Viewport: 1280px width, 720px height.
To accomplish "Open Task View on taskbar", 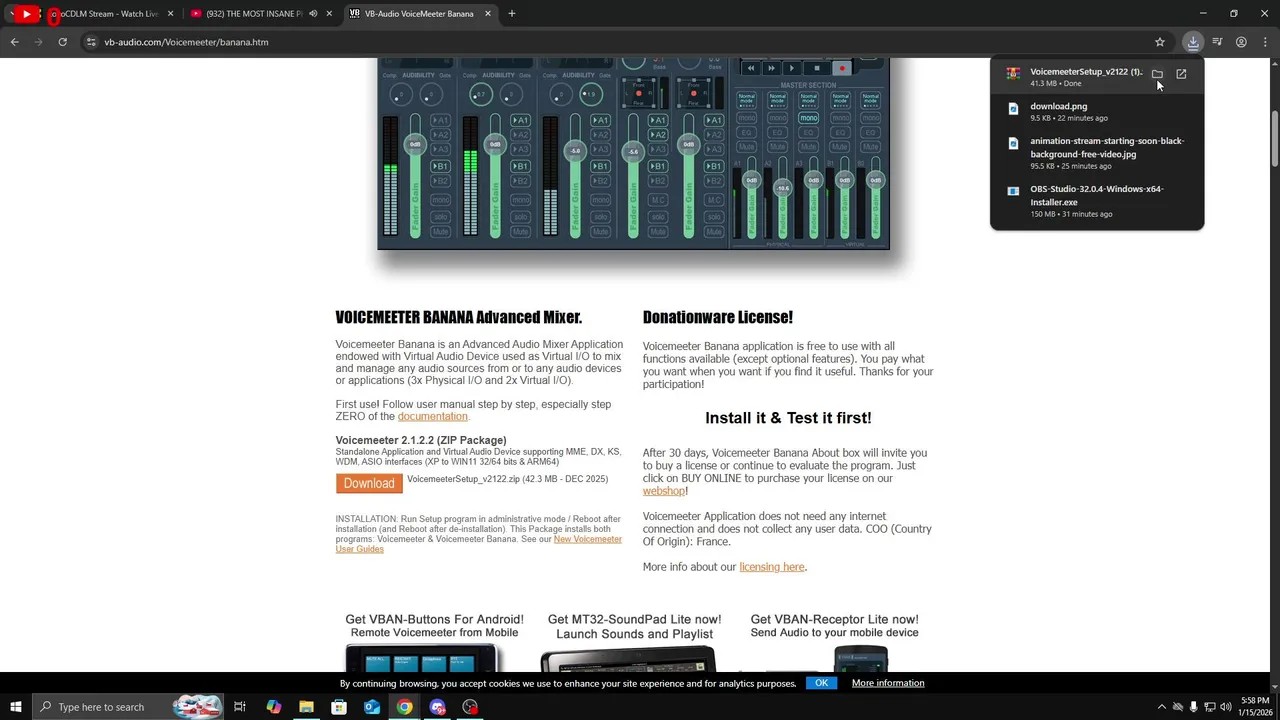I will pos(240,707).
